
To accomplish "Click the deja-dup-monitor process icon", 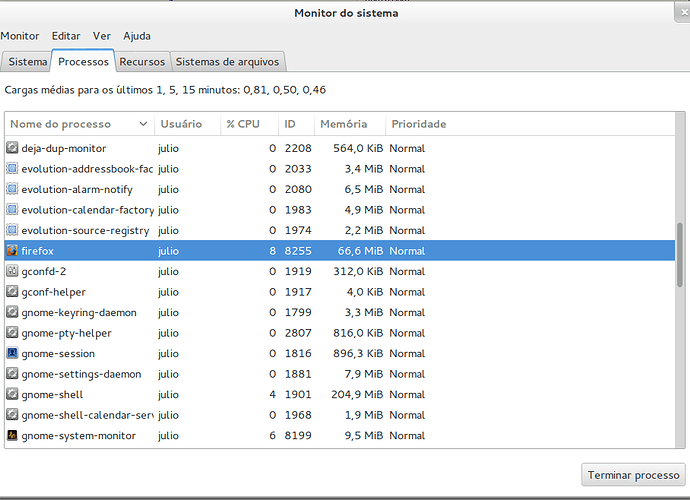I will pyautogui.click(x=12, y=148).
